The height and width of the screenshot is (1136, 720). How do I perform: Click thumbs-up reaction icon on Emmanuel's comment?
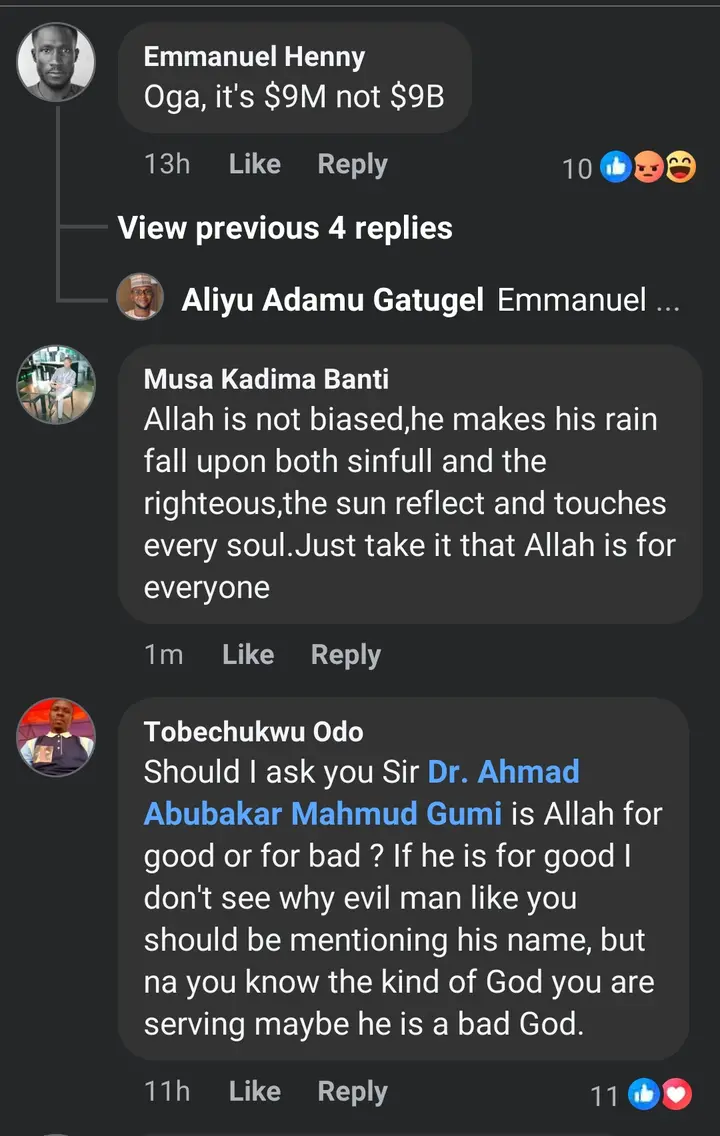pyautogui.click(x=615, y=168)
